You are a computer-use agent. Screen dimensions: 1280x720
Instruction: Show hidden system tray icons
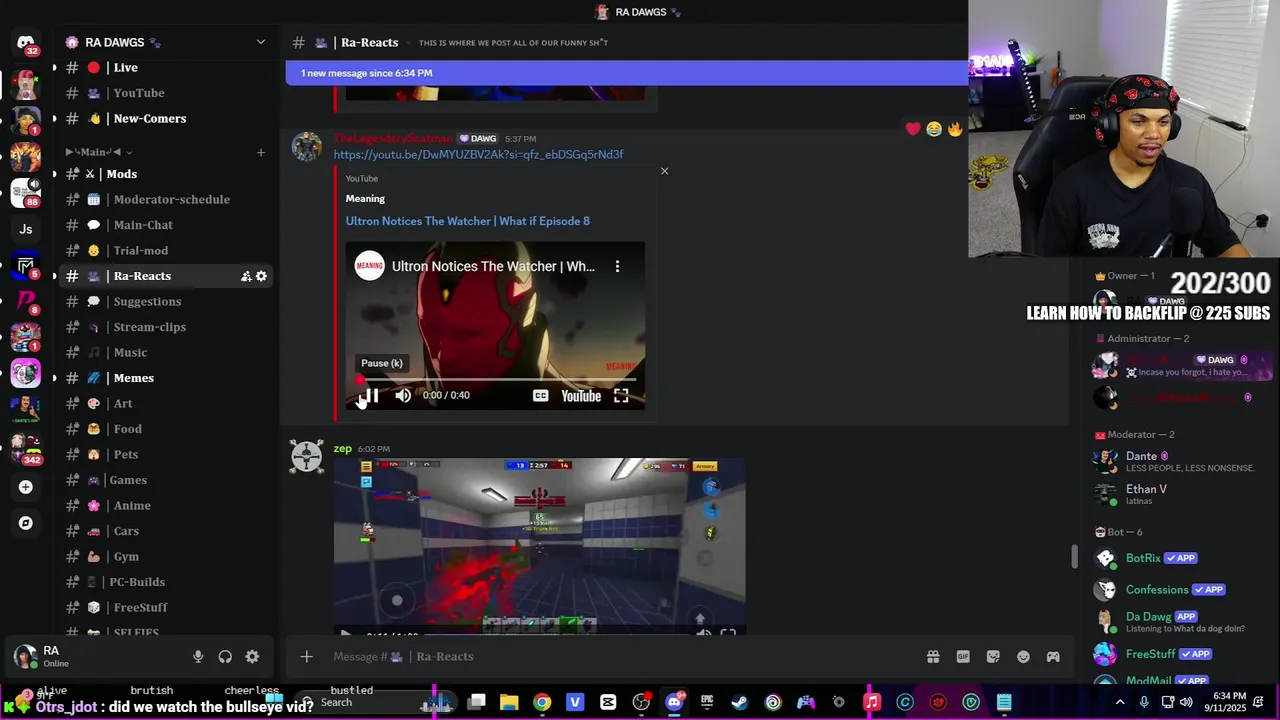click(1119, 702)
